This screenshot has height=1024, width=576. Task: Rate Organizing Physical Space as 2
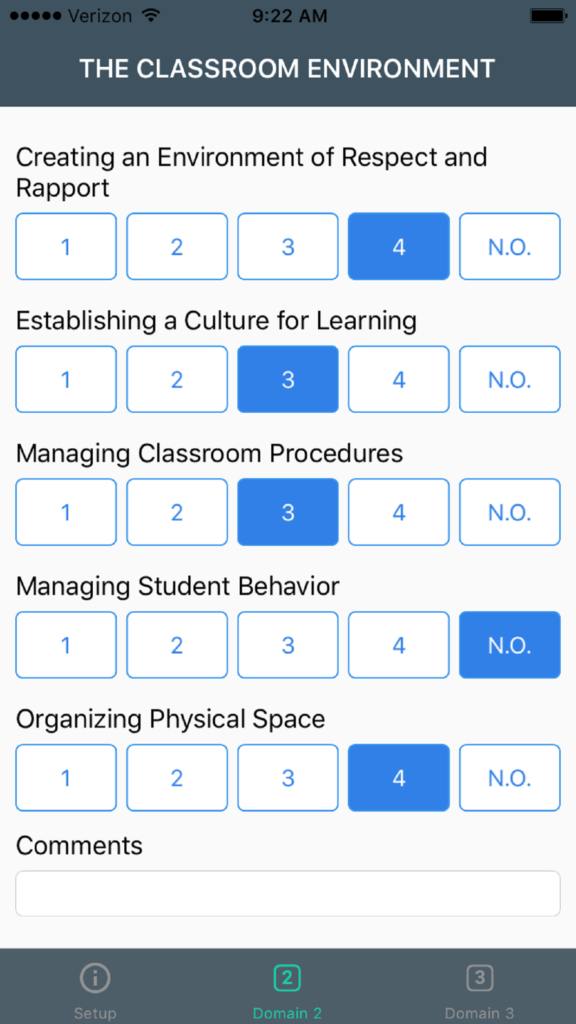tap(177, 778)
